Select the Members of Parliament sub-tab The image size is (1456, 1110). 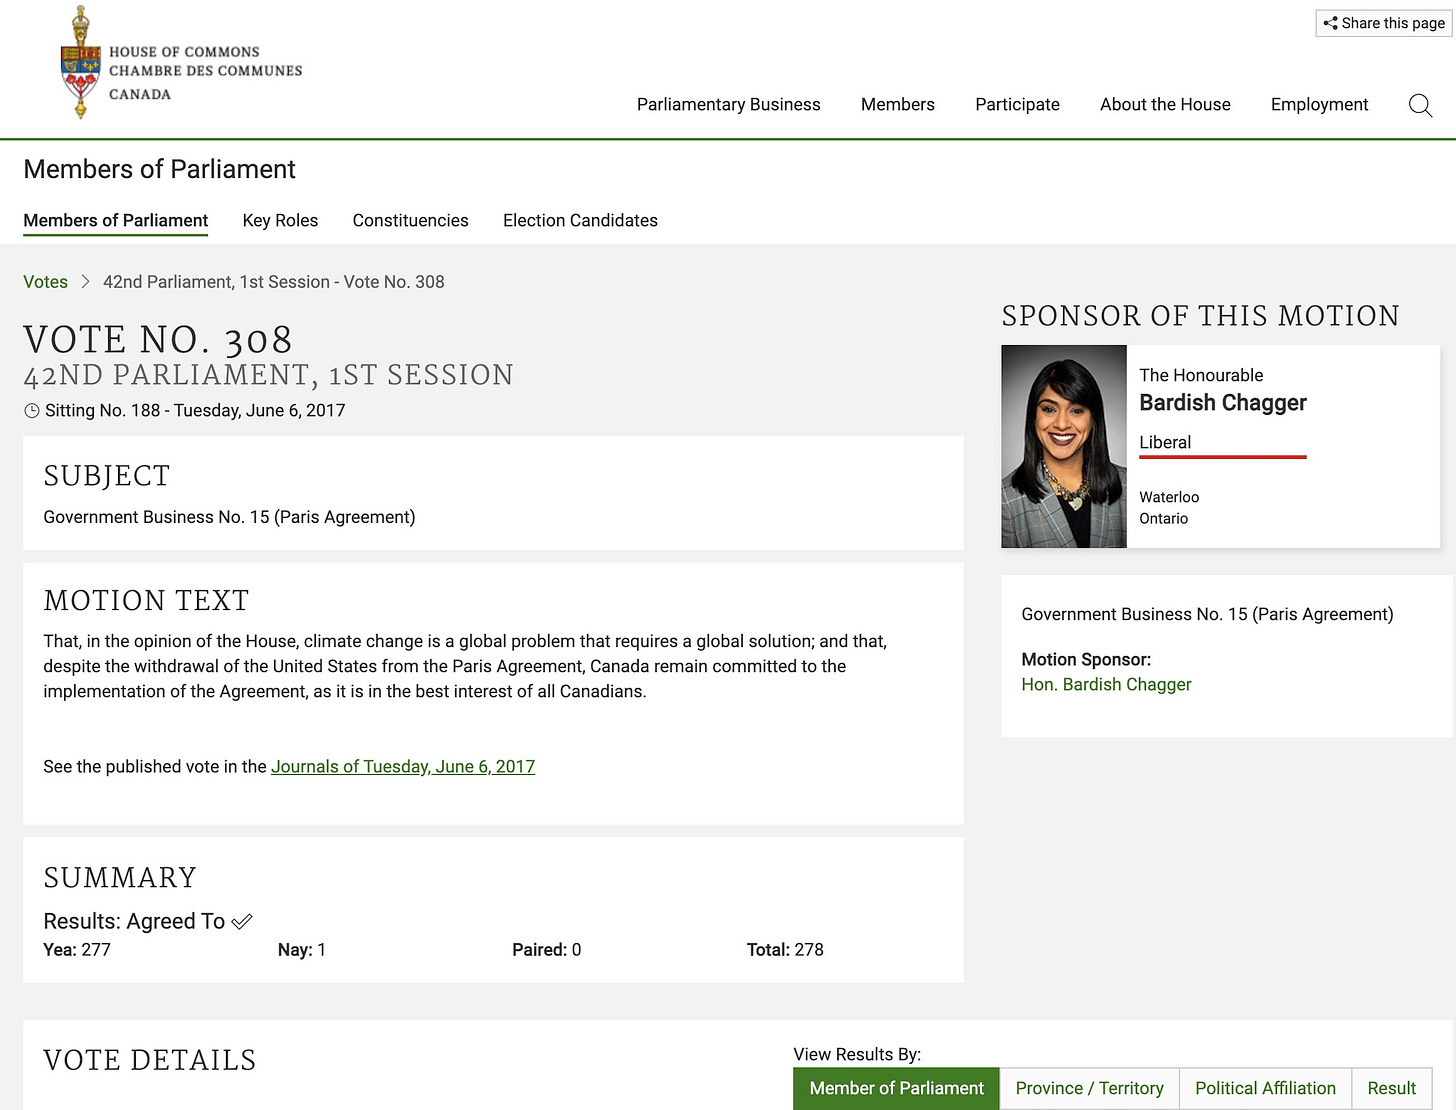(x=115, y=220)
